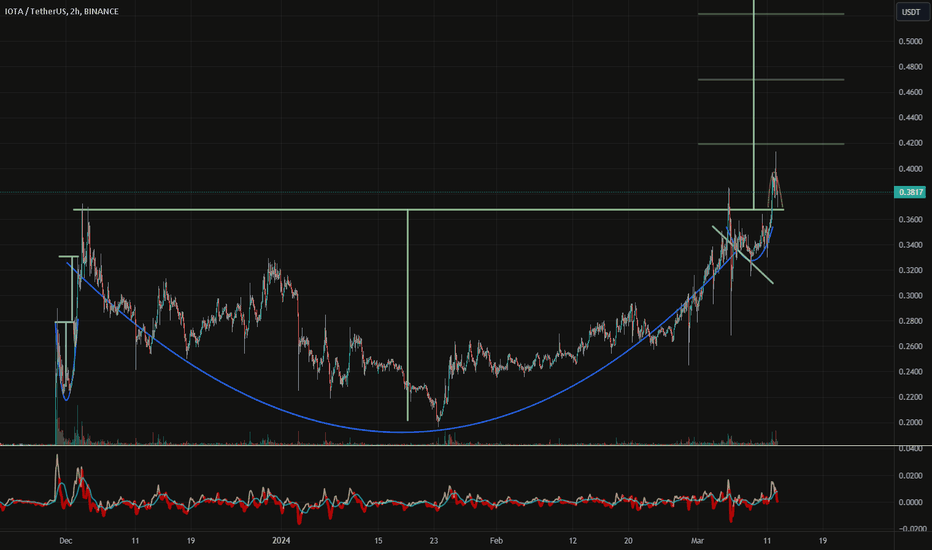This screenshot has height=550, width=932.
Task: Open the USDT currency selector button
Action: click(911, 12)
